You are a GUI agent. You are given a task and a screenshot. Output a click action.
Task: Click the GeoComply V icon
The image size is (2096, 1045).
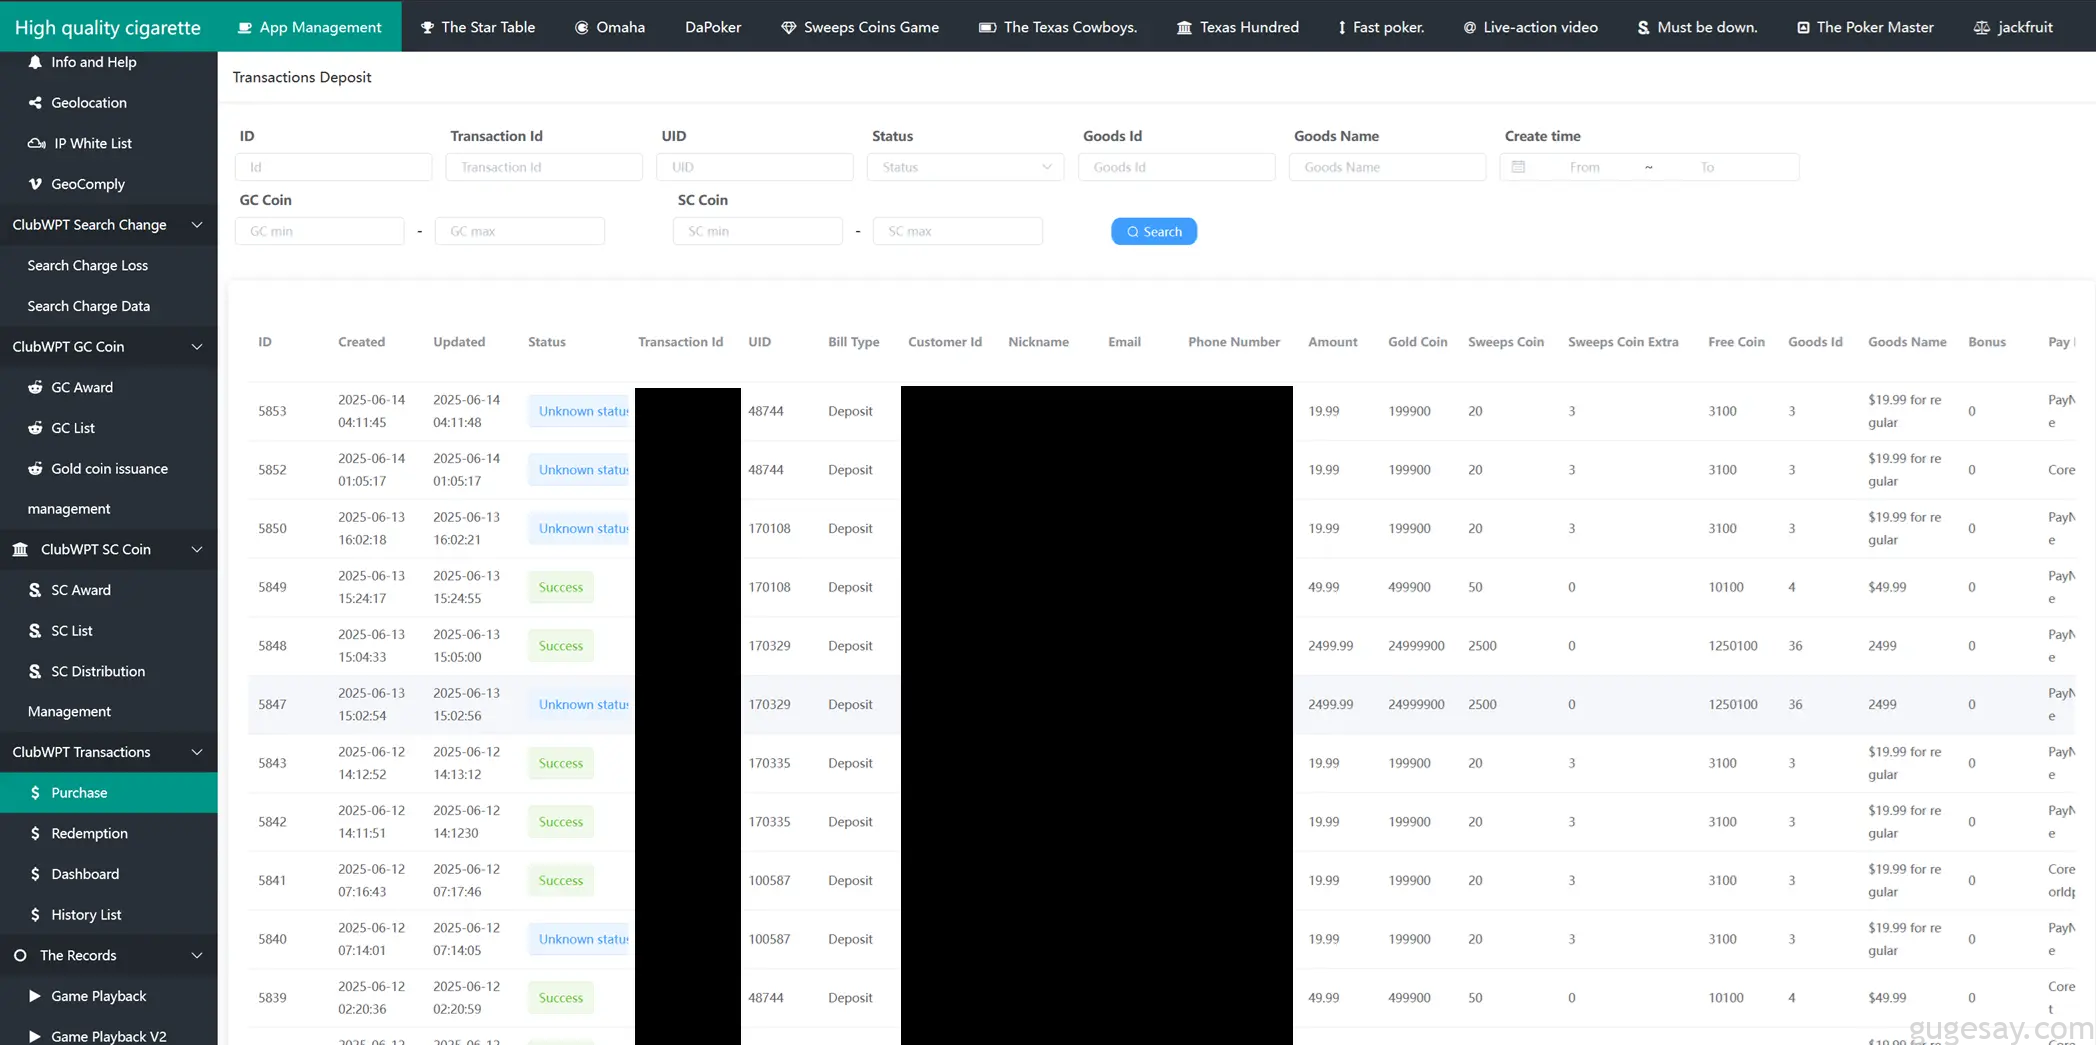tap(35, 184)
